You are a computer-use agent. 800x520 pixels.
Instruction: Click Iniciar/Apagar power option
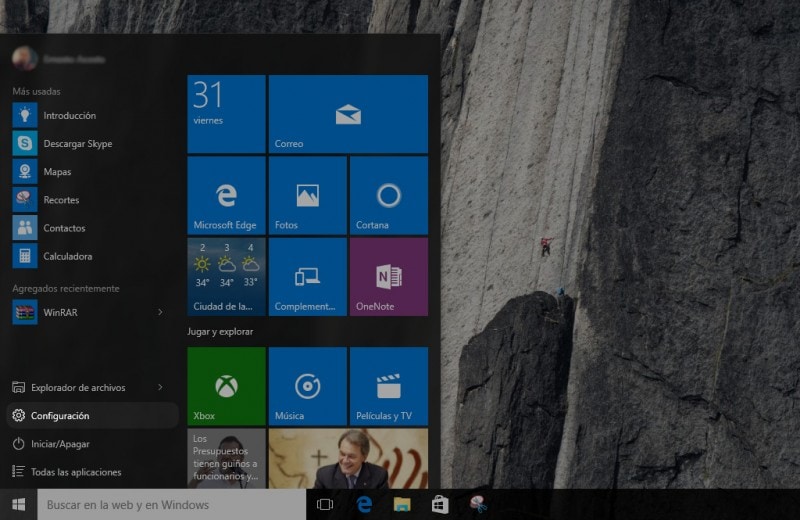tap(51, 443)
